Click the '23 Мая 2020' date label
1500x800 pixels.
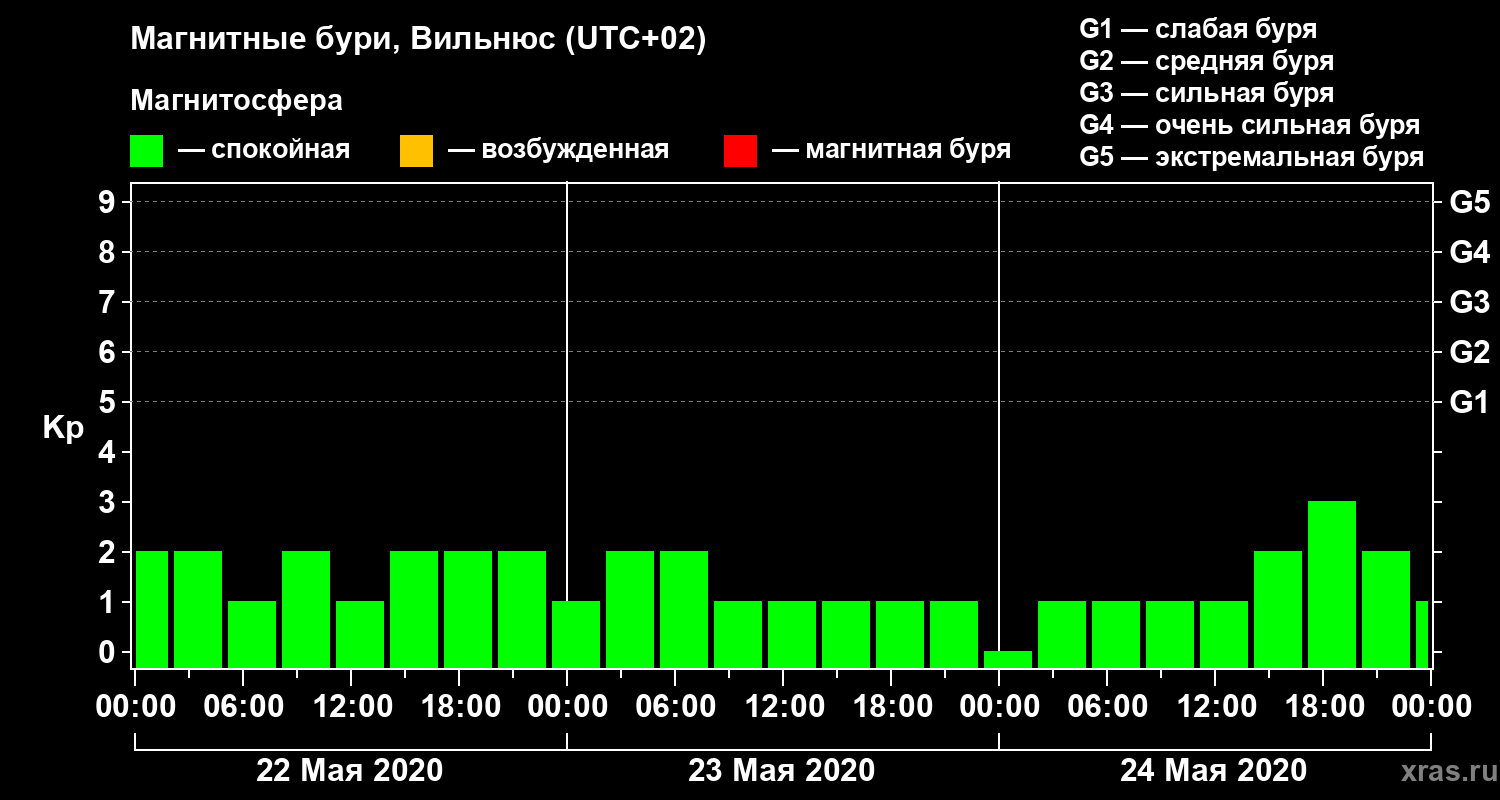(x=782, y=771)
